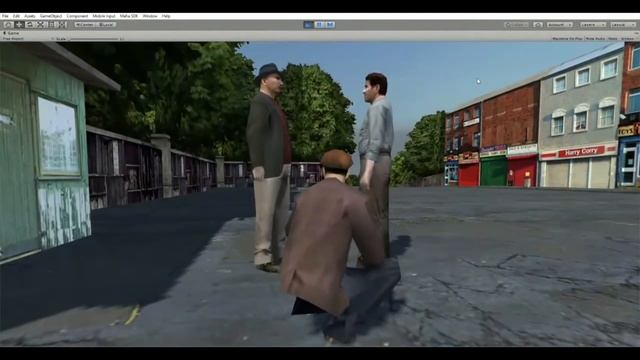The image size is (640, 360).
Task: Open the Layers dropdown
Action: 593,25
